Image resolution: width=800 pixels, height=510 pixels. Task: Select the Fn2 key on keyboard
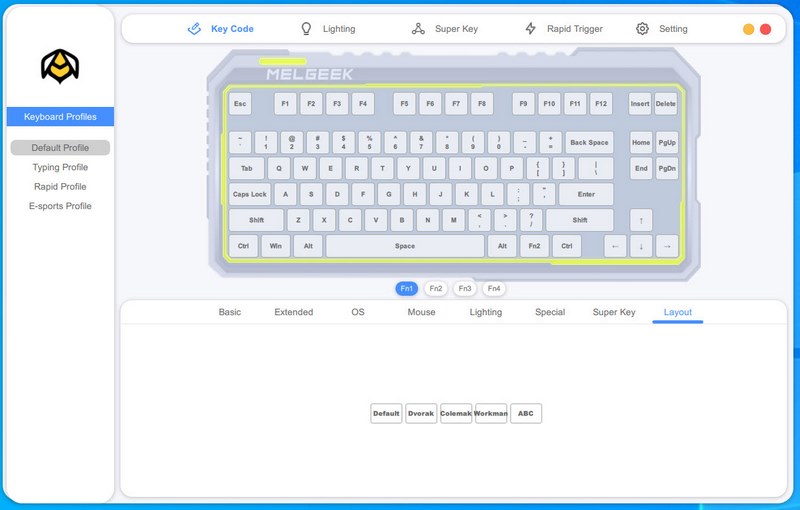(x=534, y=246)
